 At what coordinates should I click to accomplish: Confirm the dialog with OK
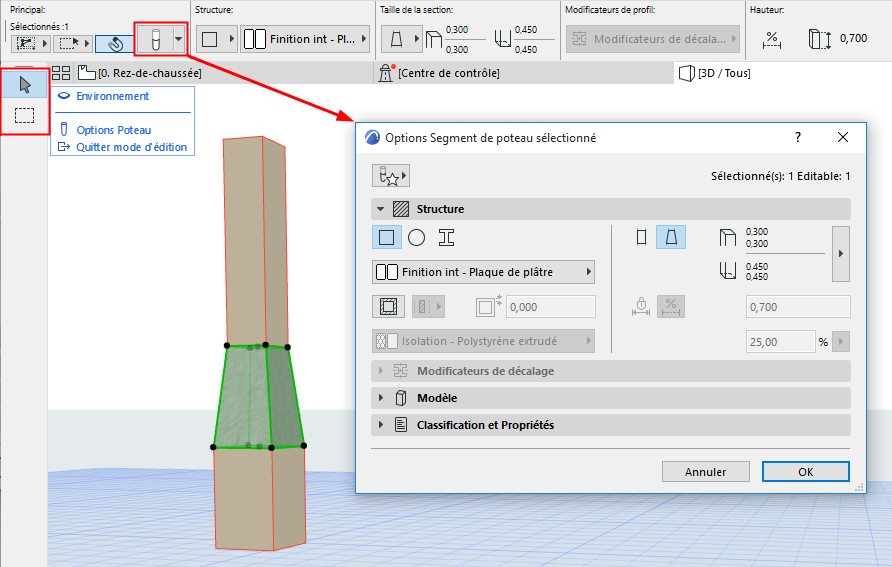806,471
